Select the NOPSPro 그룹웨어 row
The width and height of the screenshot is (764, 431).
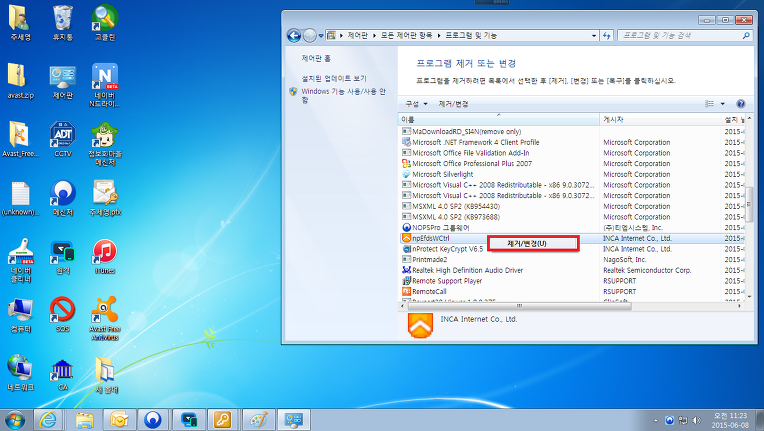click(x=573, y=227)
